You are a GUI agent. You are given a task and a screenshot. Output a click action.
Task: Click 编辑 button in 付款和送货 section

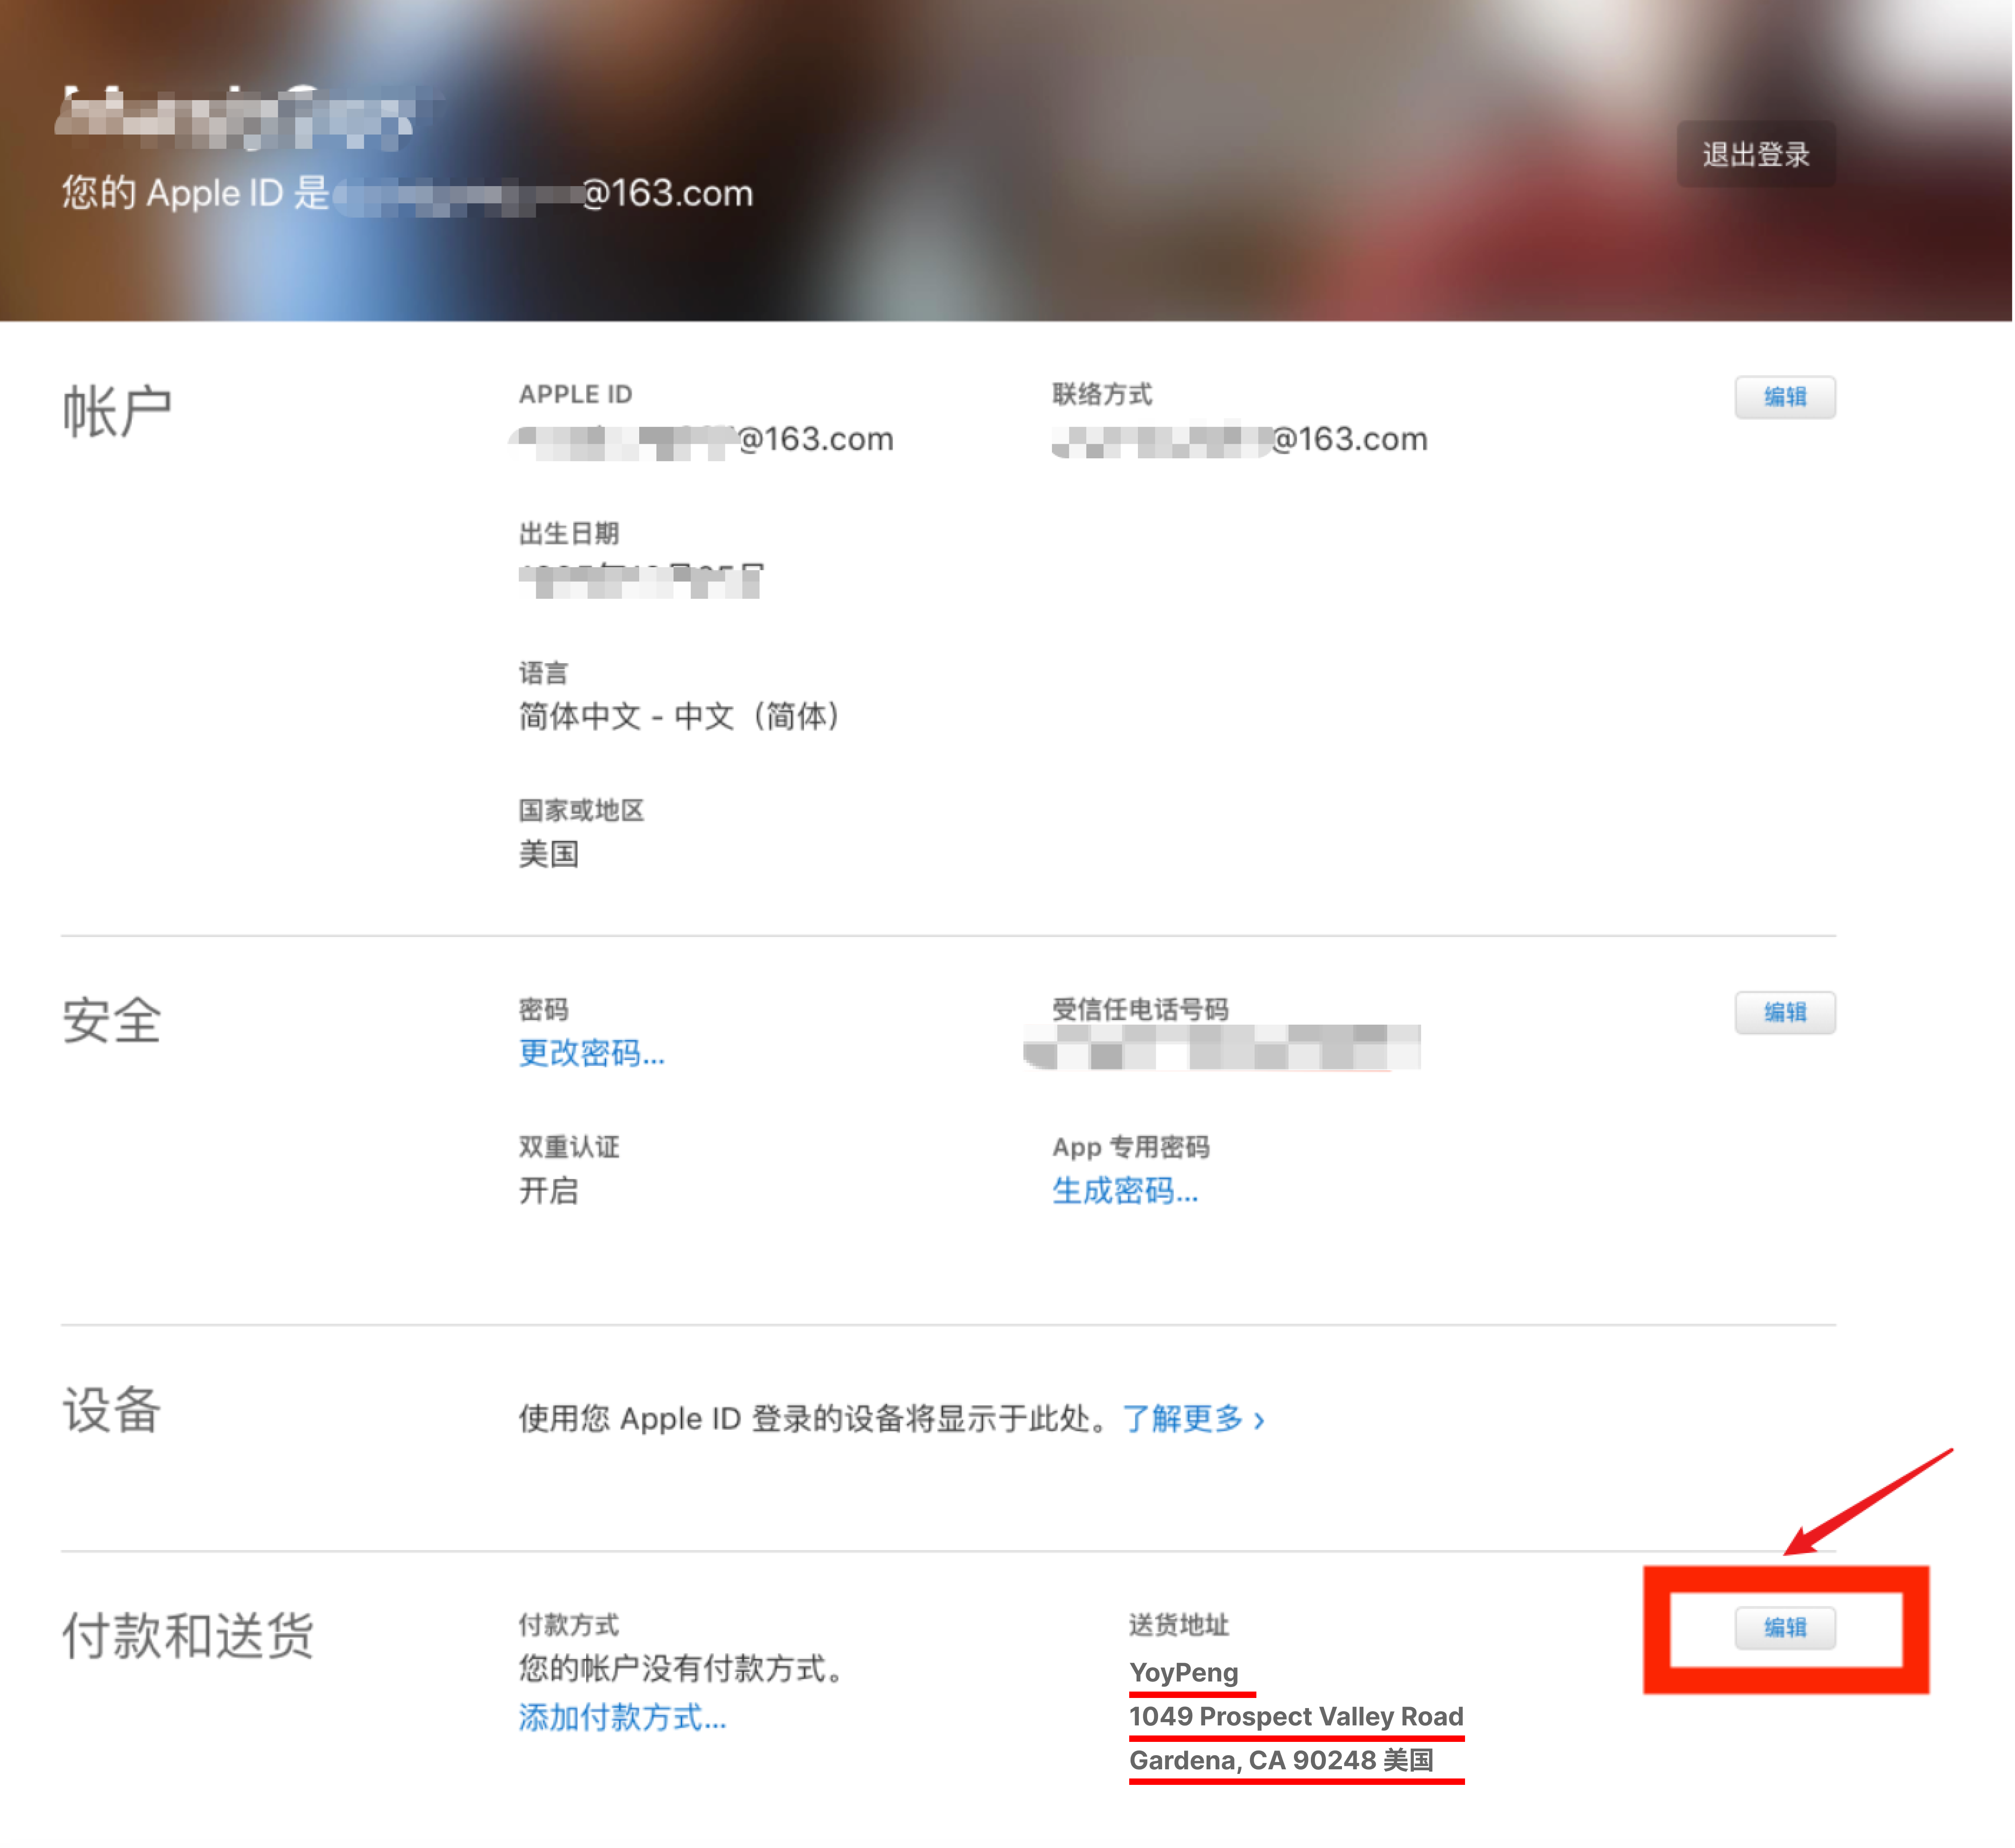click(1784, 1627)
